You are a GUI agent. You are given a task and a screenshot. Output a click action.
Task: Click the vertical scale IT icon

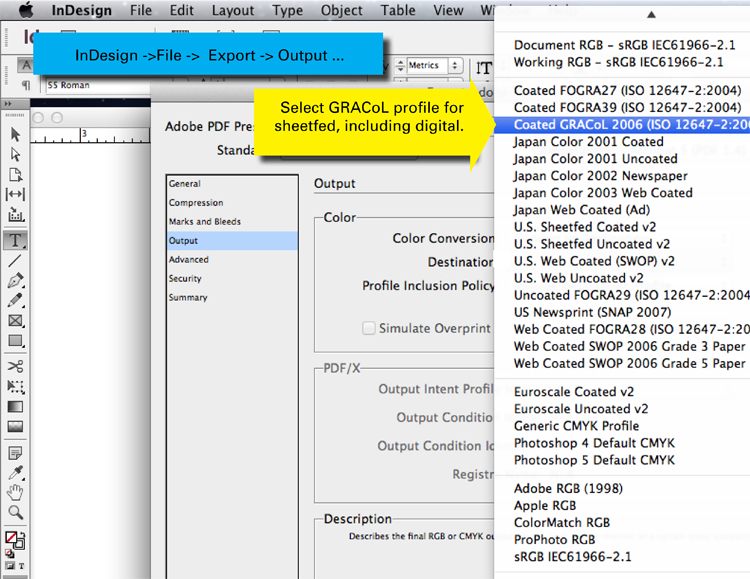(484, 68)
